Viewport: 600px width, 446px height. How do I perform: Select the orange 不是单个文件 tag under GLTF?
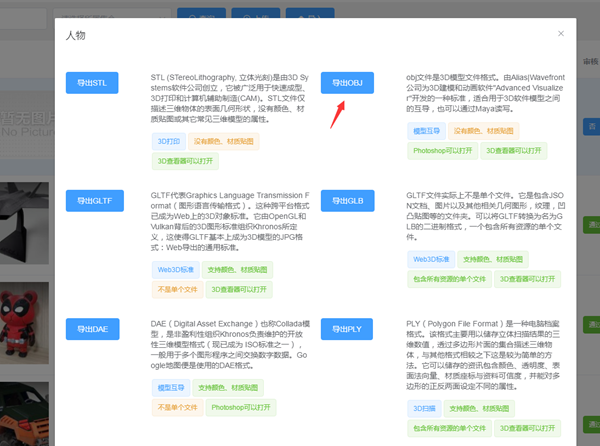coord(176,290)
